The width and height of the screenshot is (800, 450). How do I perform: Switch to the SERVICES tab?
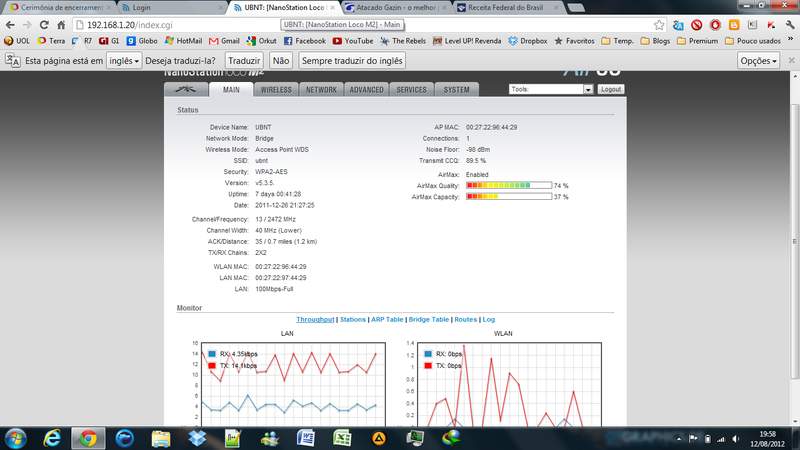pos(411,89)
